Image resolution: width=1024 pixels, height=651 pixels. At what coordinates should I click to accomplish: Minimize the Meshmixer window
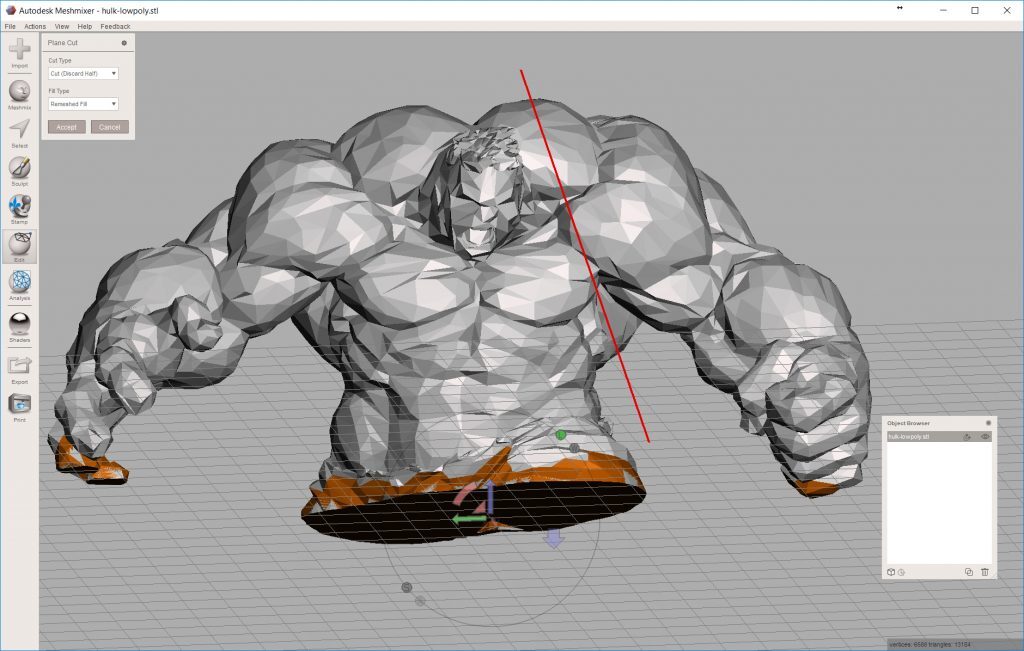click(944, 10)
